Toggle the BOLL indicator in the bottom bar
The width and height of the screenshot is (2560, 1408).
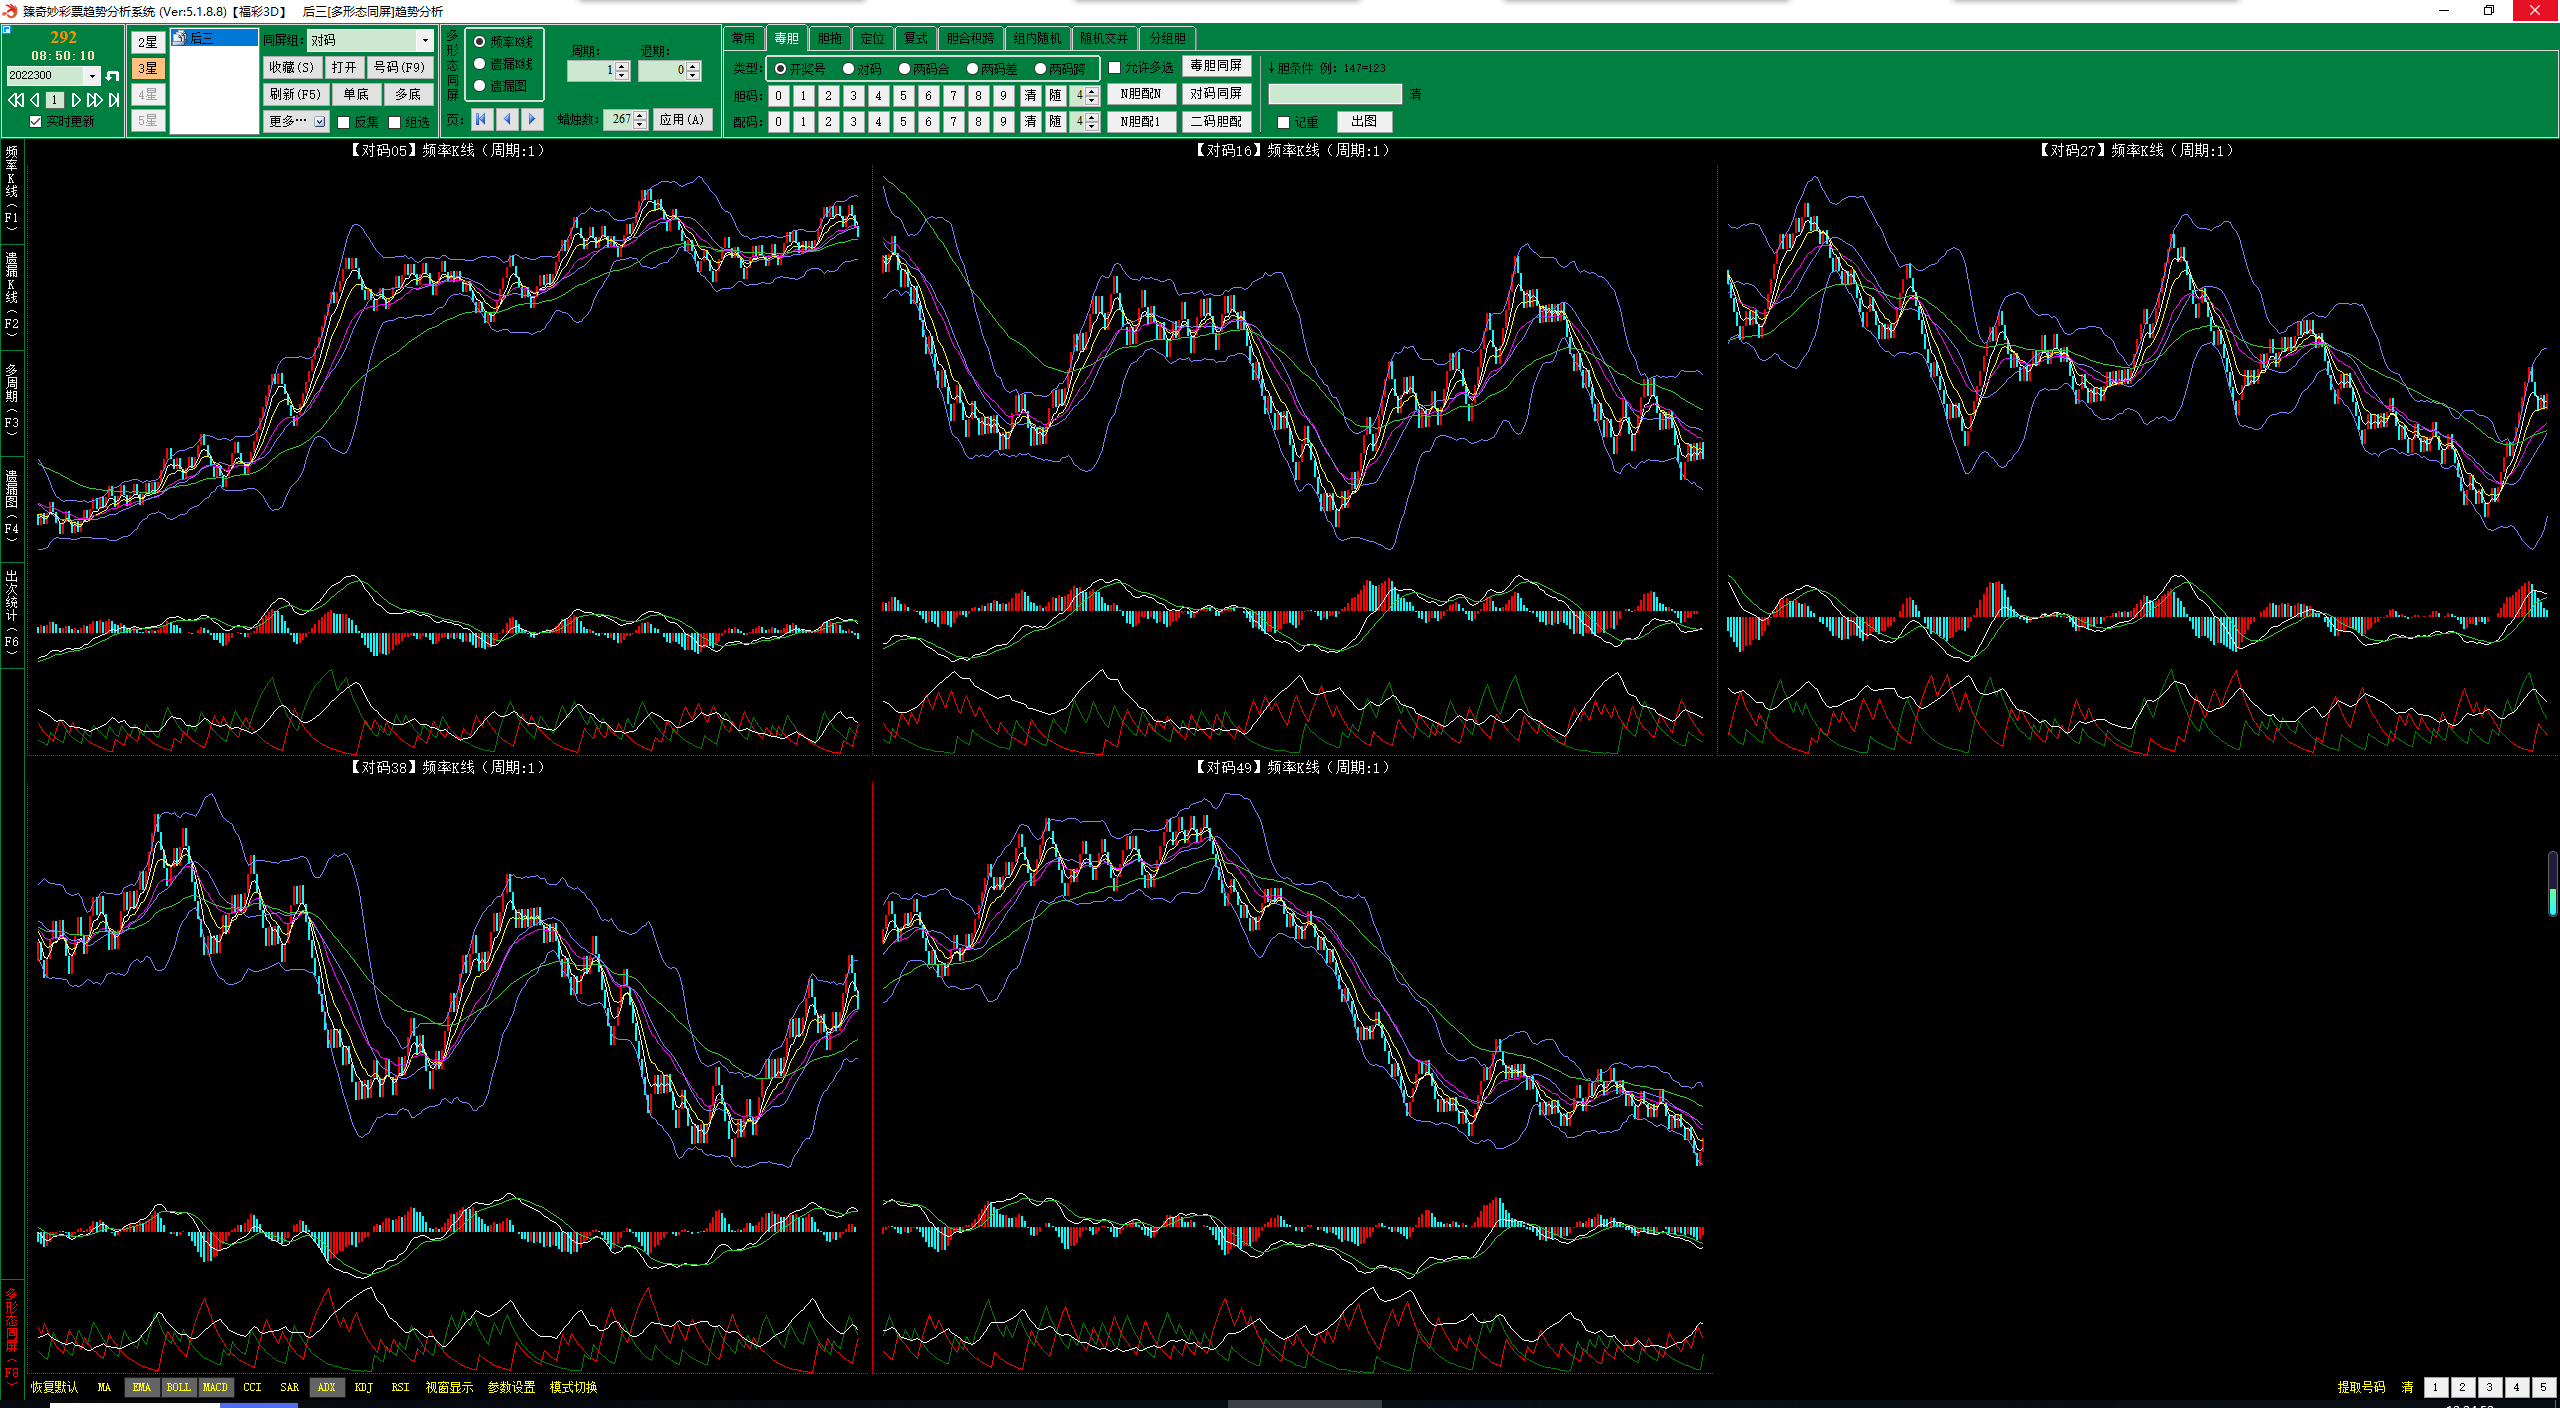[178, 1388]
